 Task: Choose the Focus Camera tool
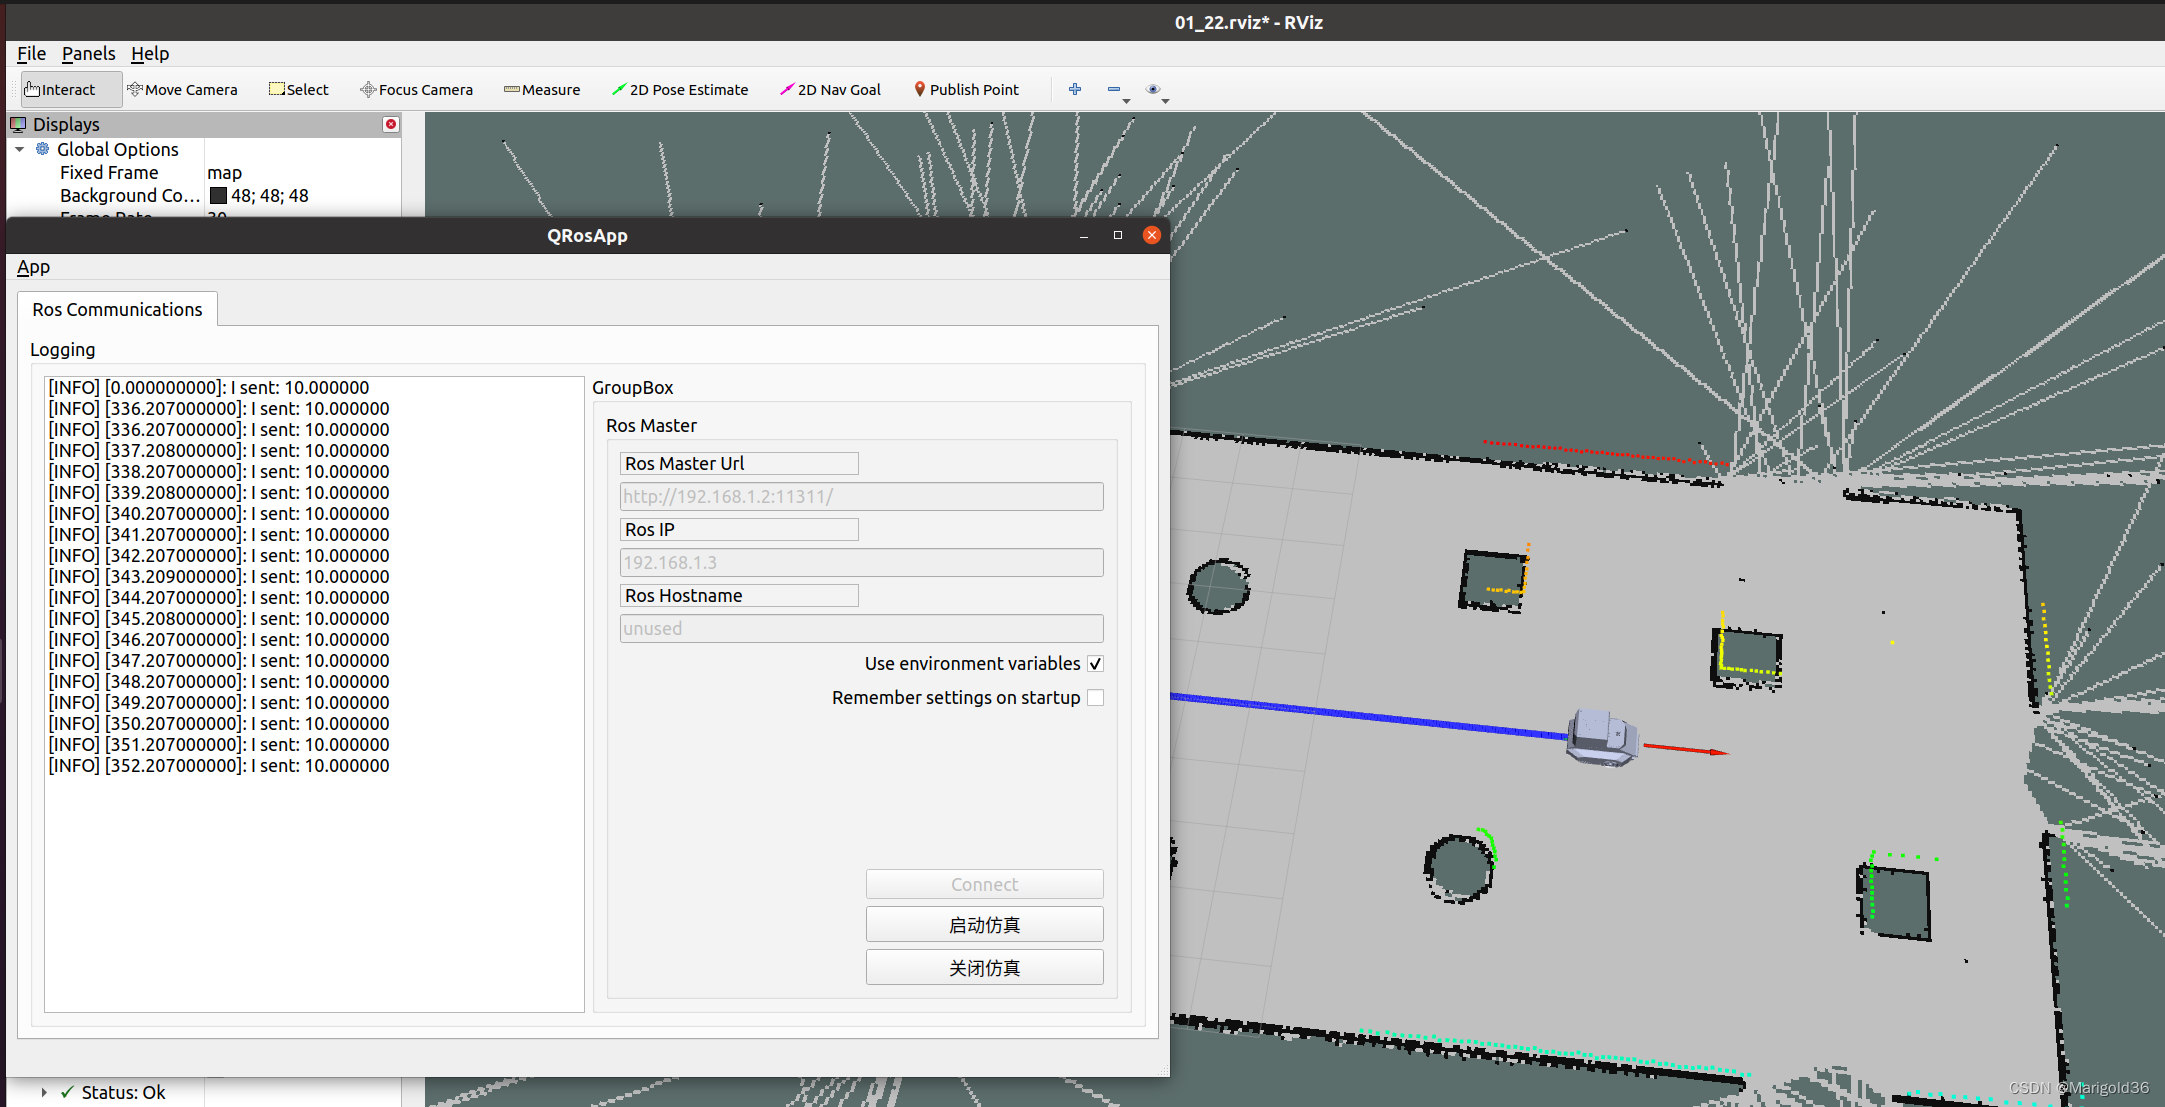point(416,89)
